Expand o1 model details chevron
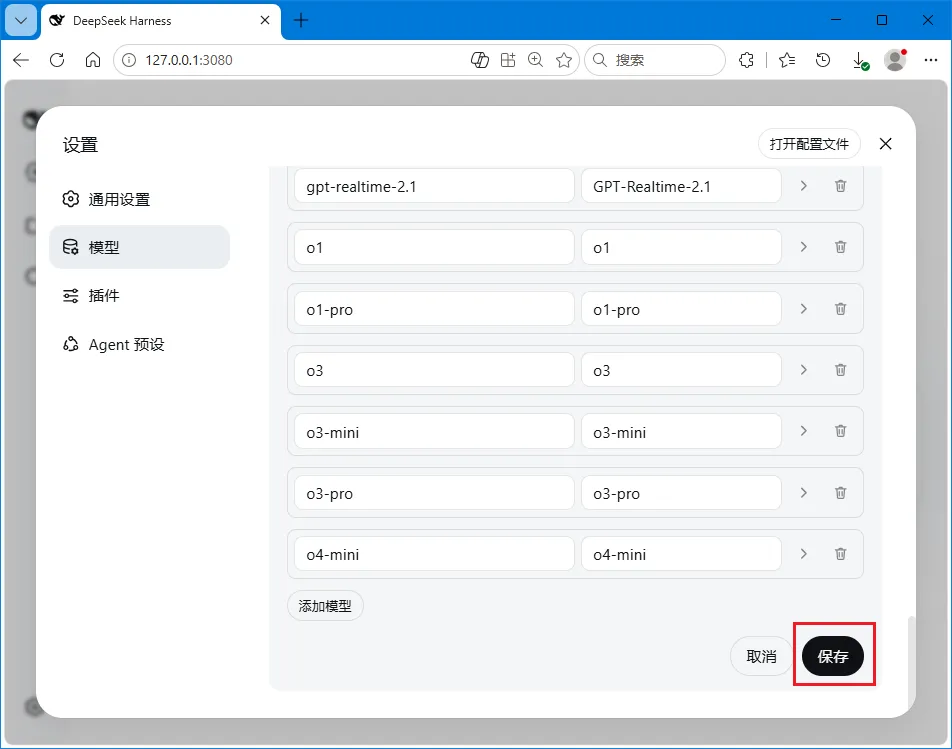This screenshot has height=749, width=952. [x=803, y=247]
